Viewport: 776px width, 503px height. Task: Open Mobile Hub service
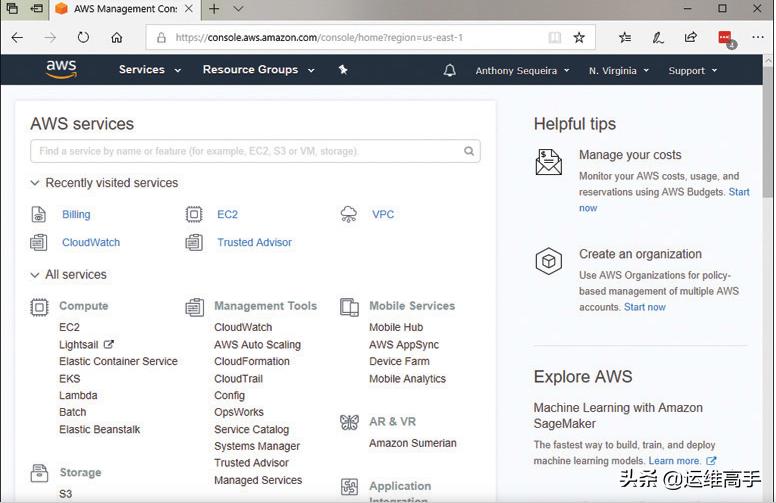(x=396, y=327)
